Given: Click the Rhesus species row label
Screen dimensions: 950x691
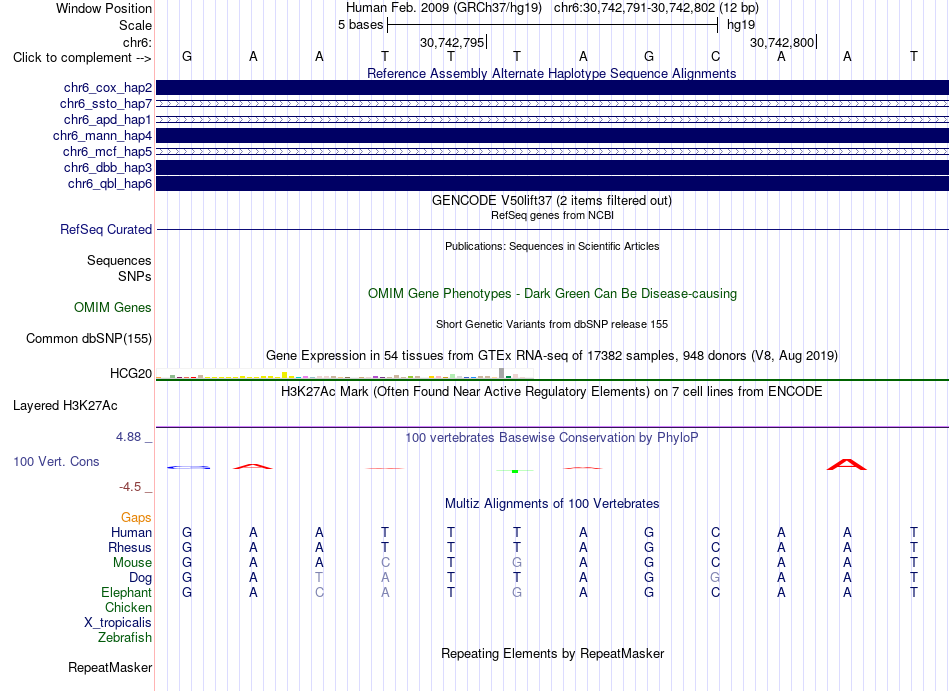Looking at the screenshot, I should 130,547.
